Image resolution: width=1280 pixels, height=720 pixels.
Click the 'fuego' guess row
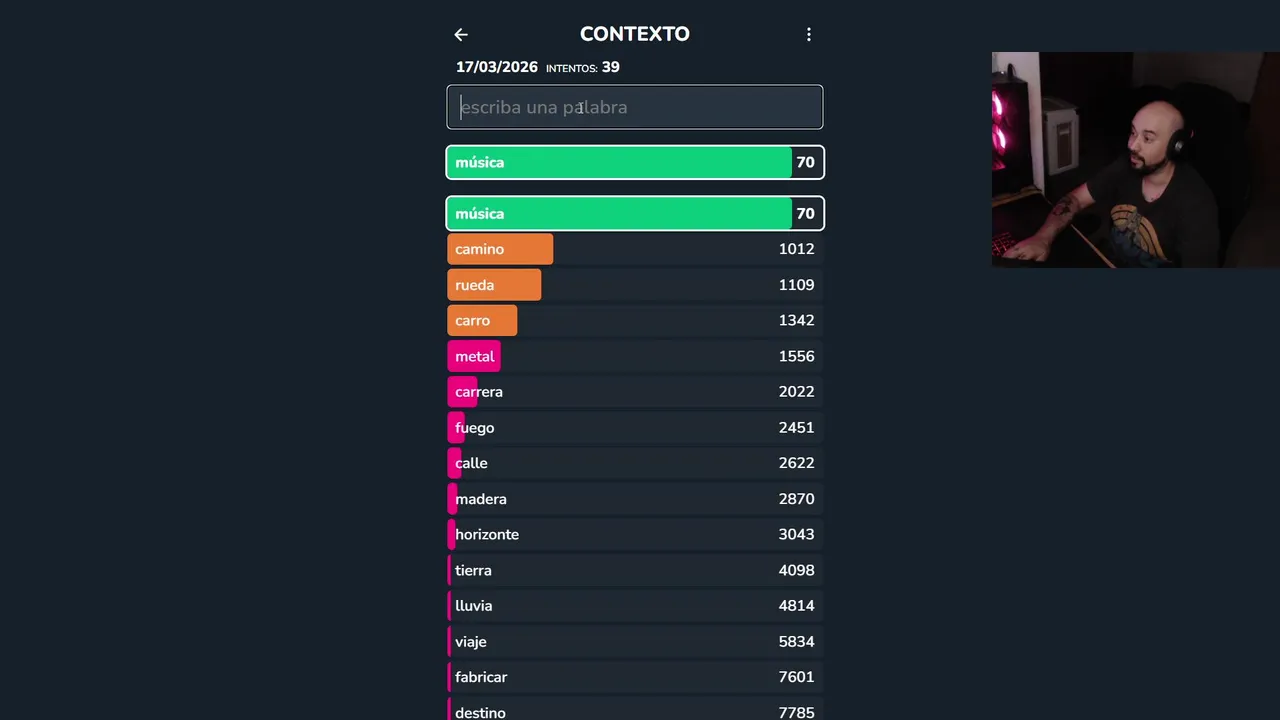coord(635,428)
